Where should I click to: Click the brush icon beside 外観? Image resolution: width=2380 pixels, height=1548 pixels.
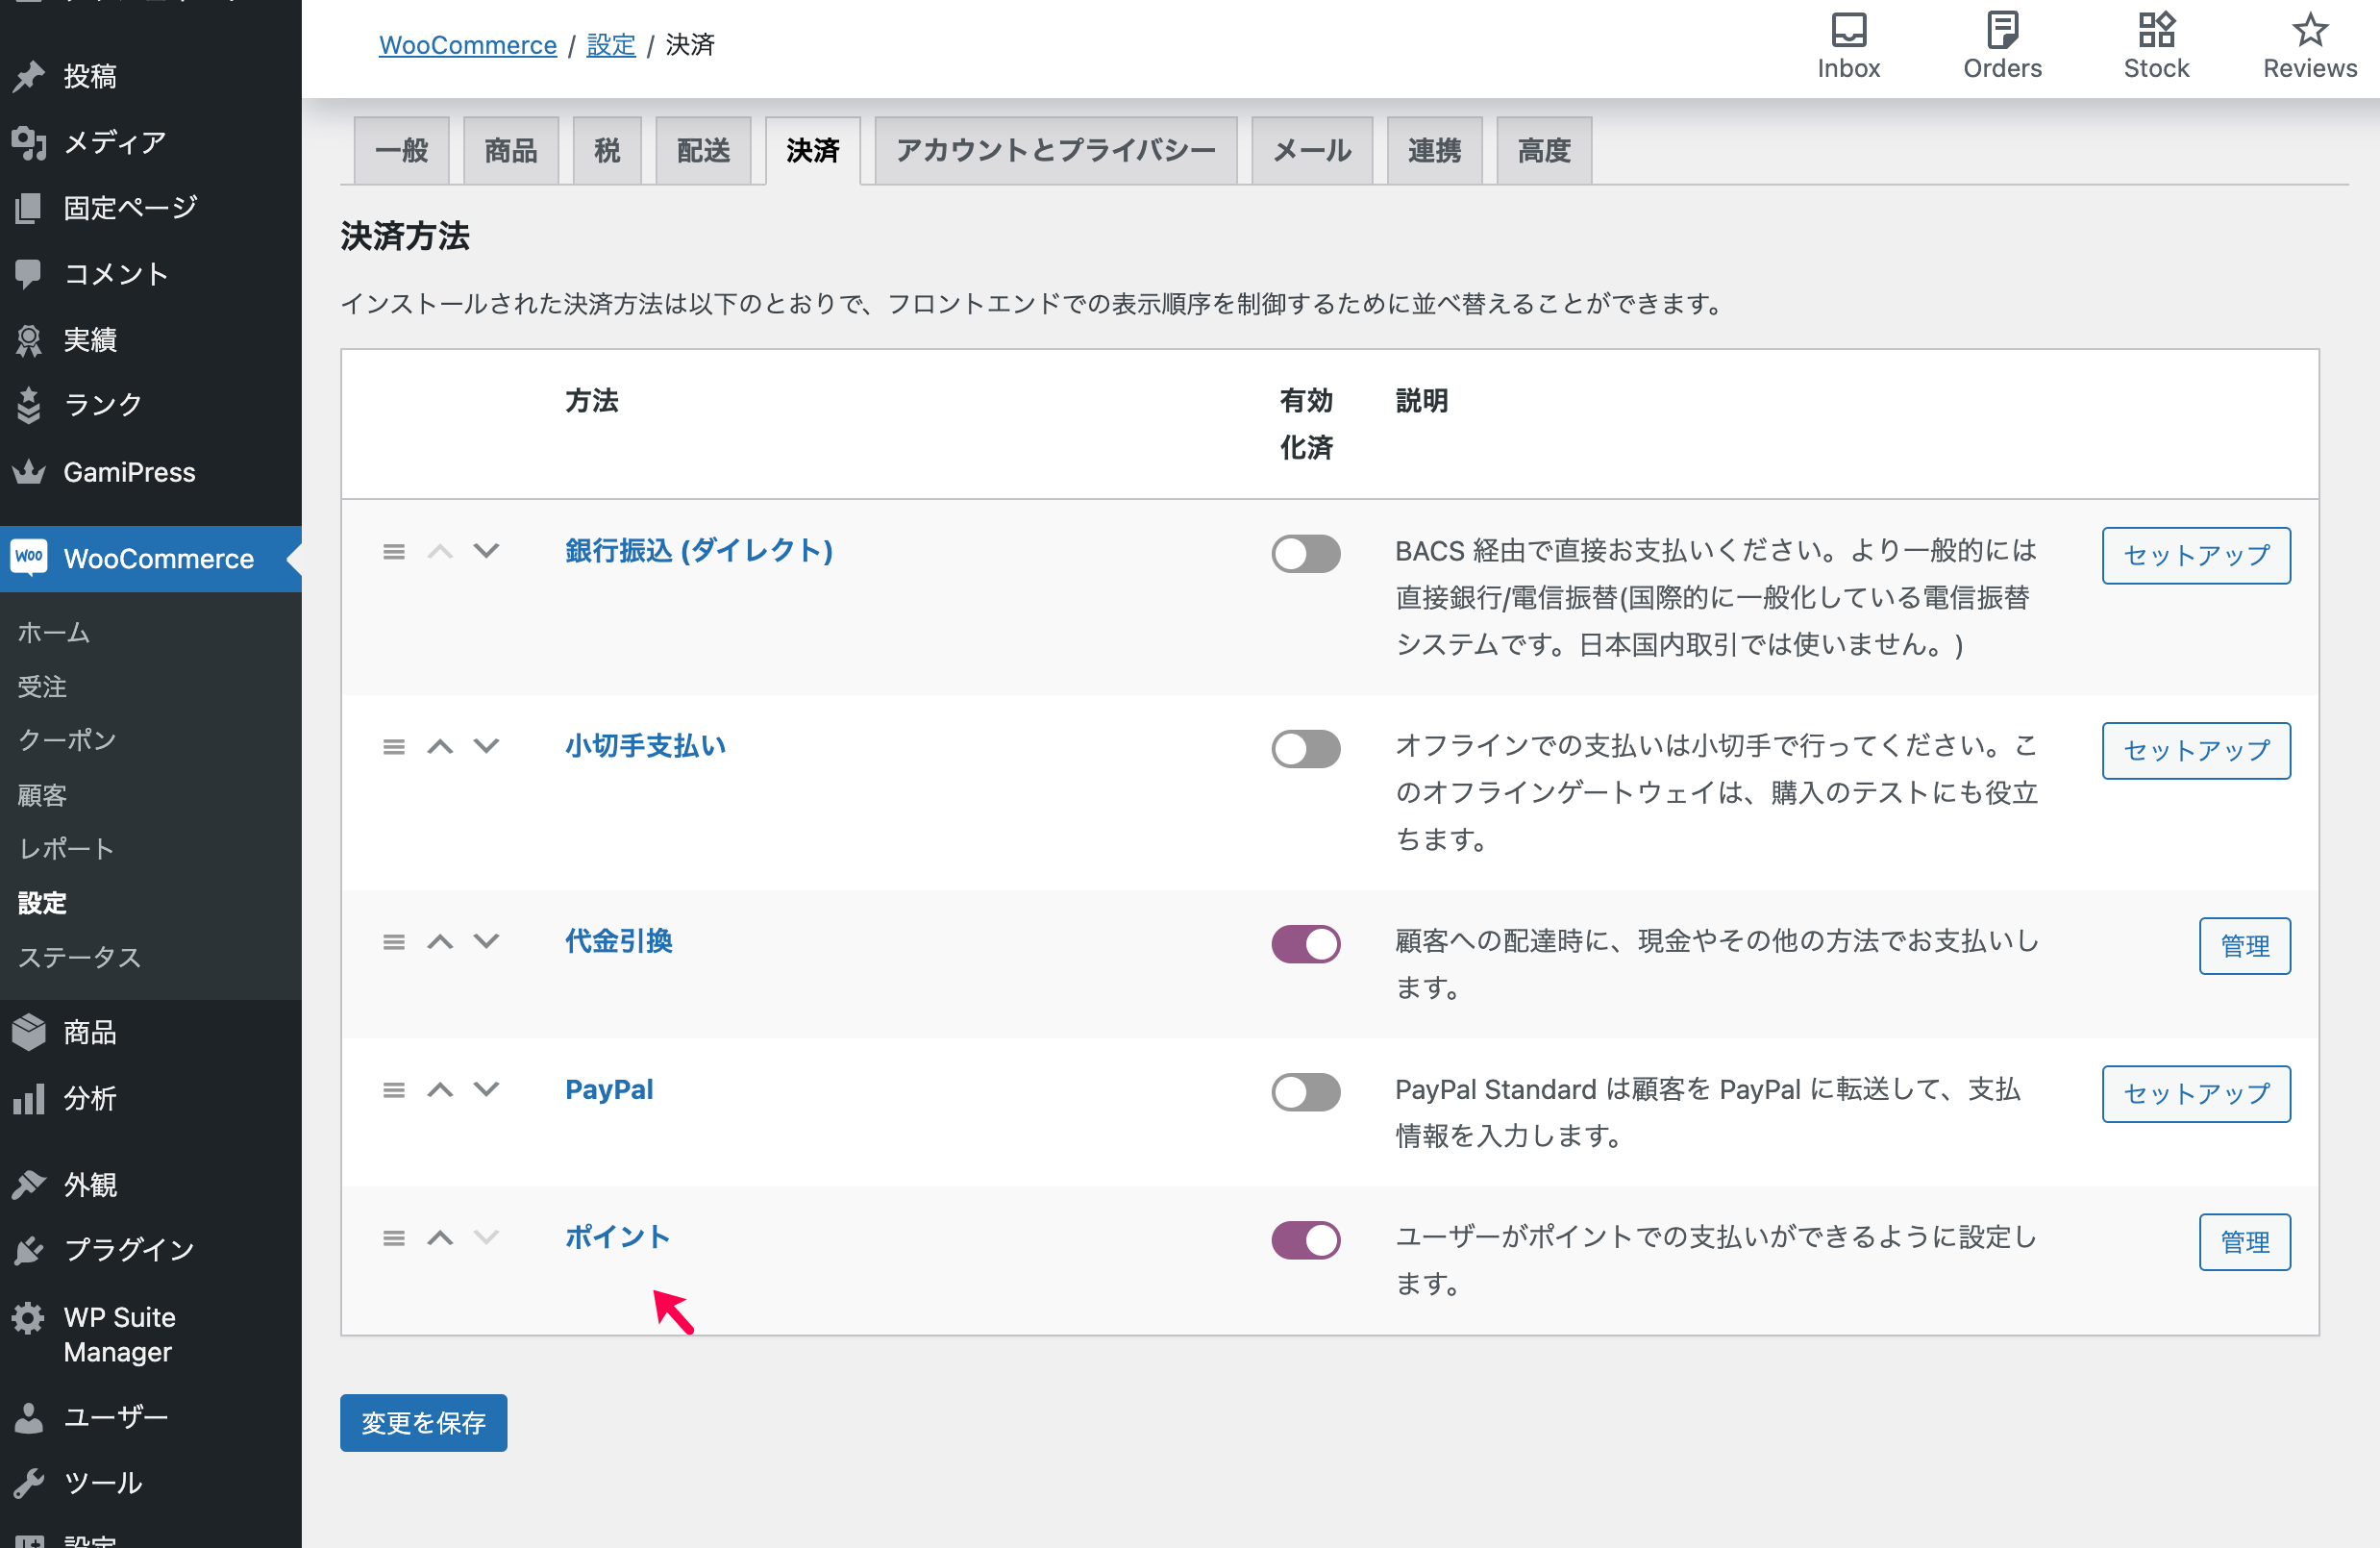[x=29, y=1184]
